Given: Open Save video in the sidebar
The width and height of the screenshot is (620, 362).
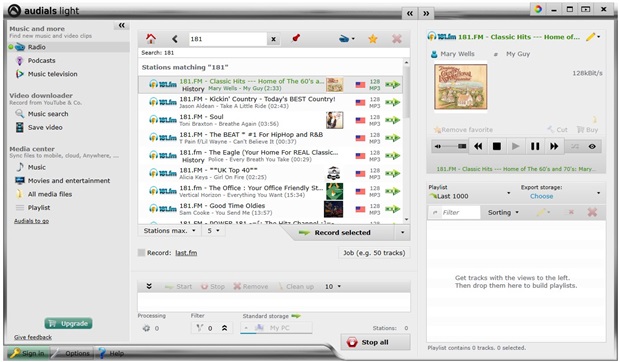Looking at the screenshot, I should pos(45,127).
